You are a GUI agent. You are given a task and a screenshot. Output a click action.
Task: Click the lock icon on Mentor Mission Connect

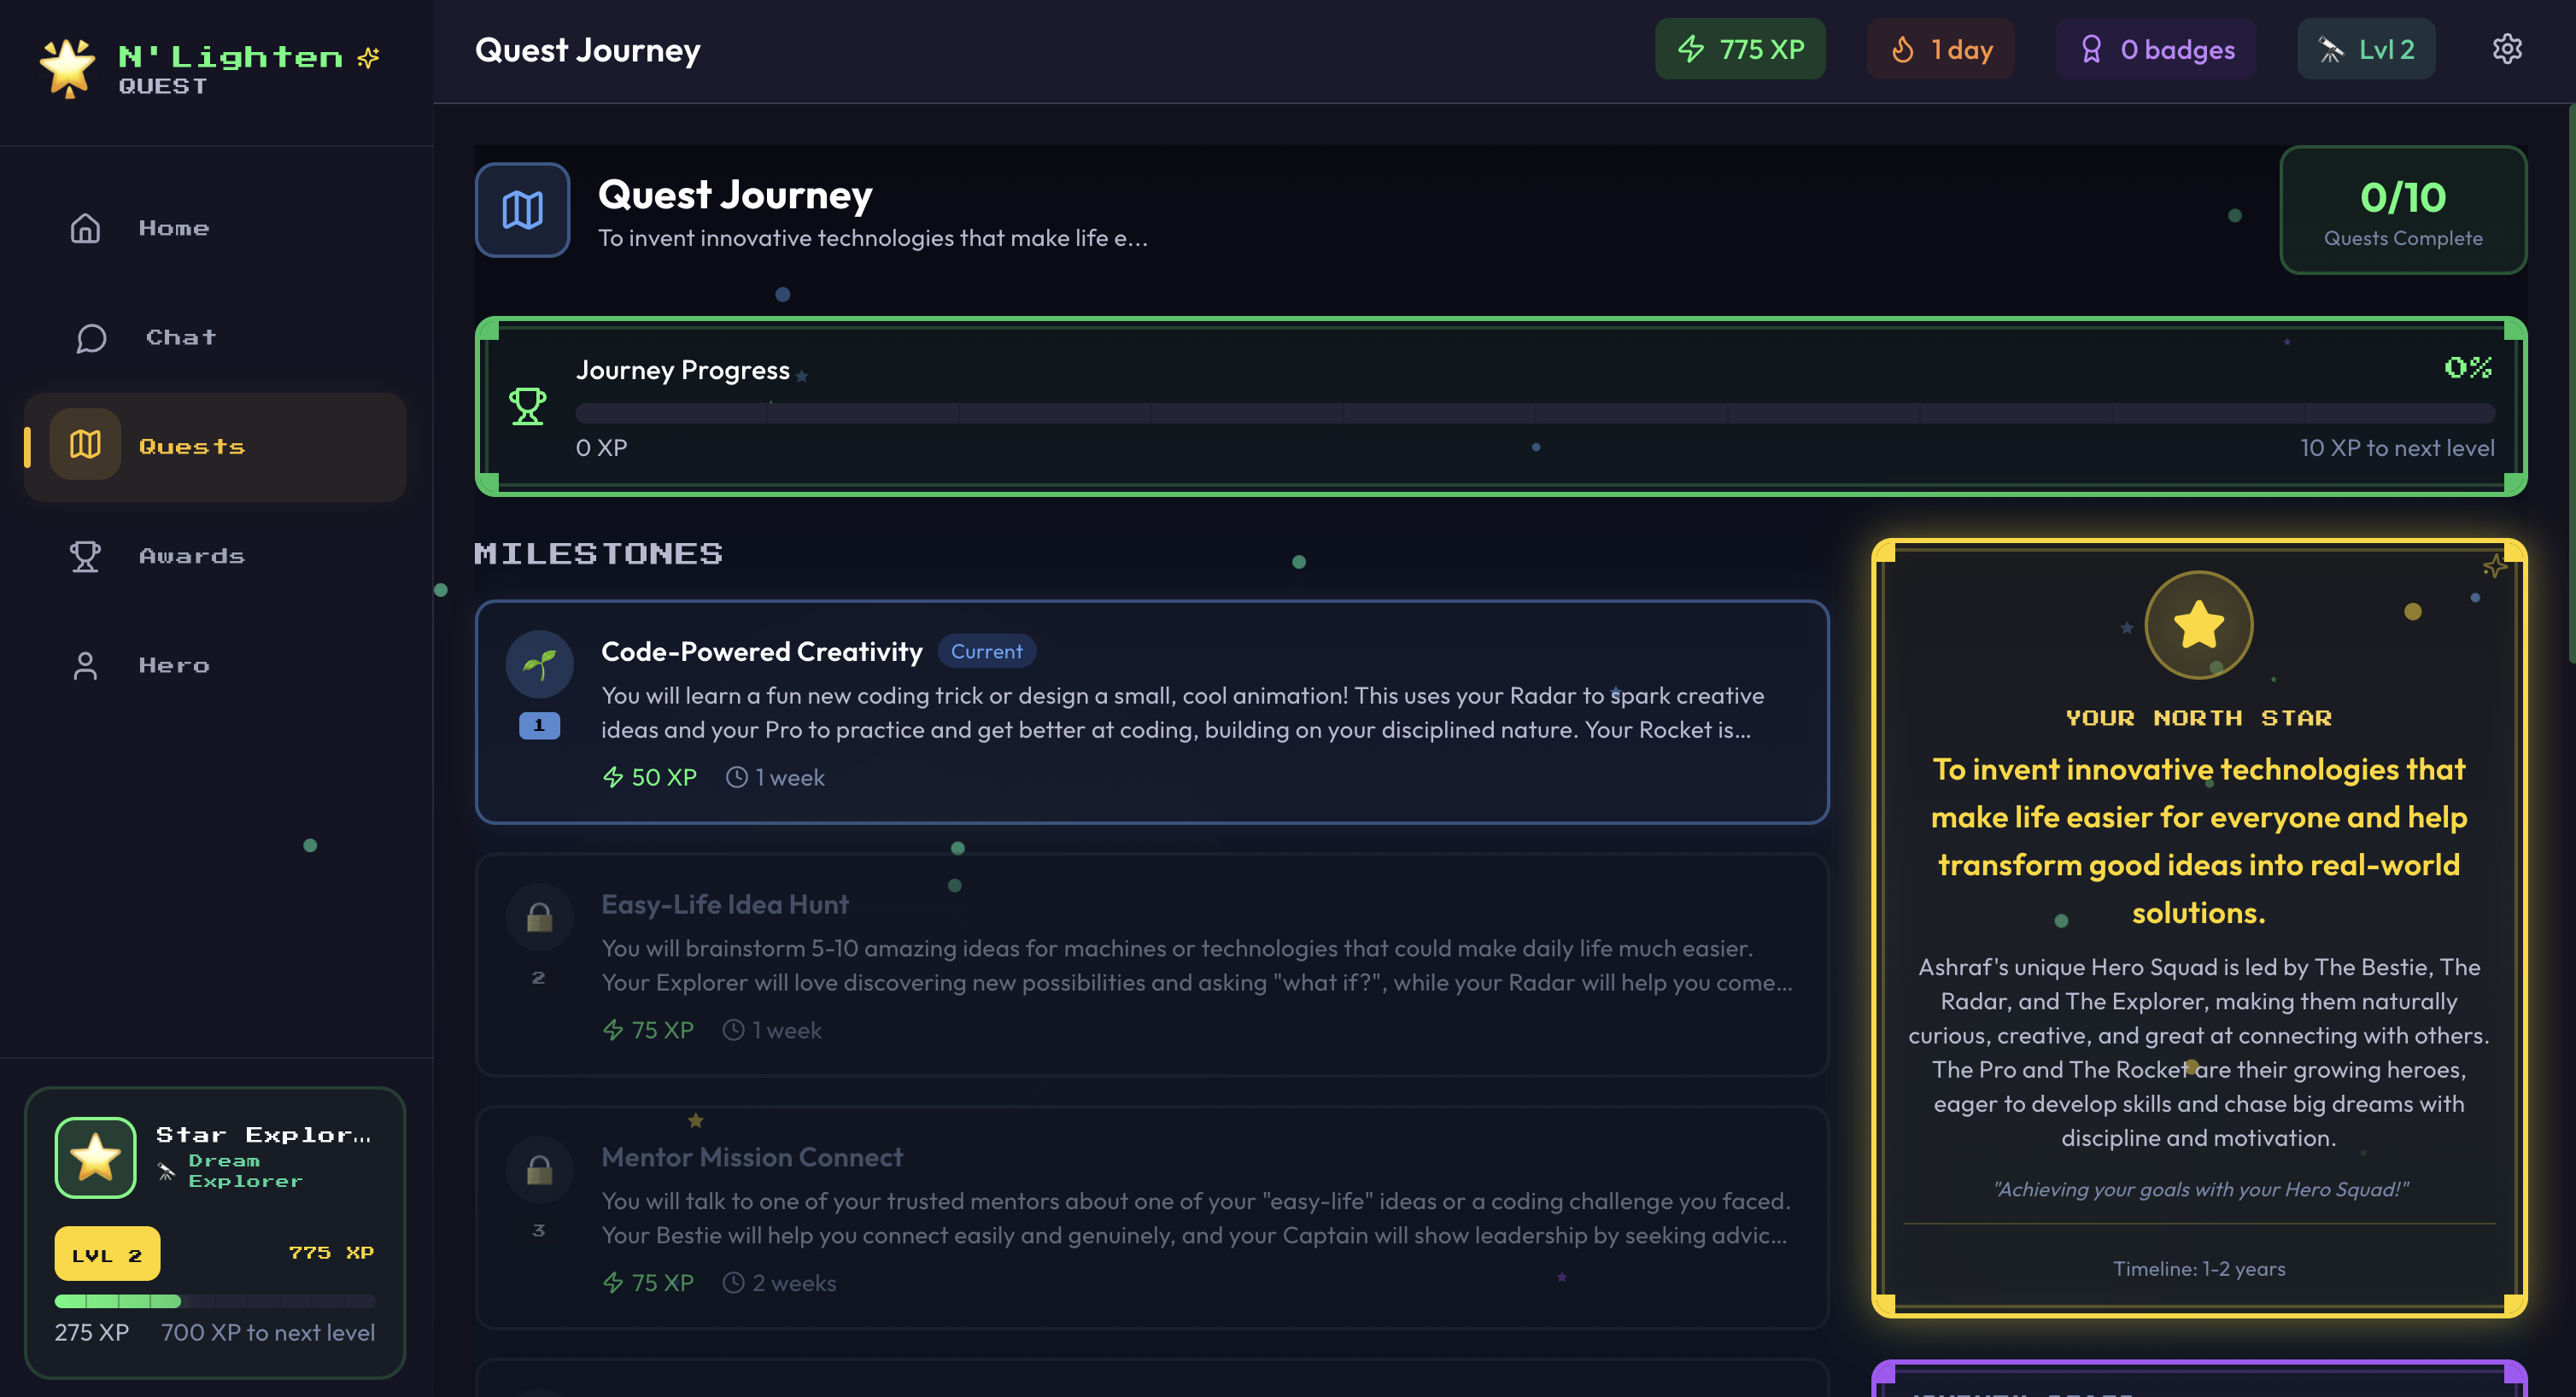coord(539,1169)
